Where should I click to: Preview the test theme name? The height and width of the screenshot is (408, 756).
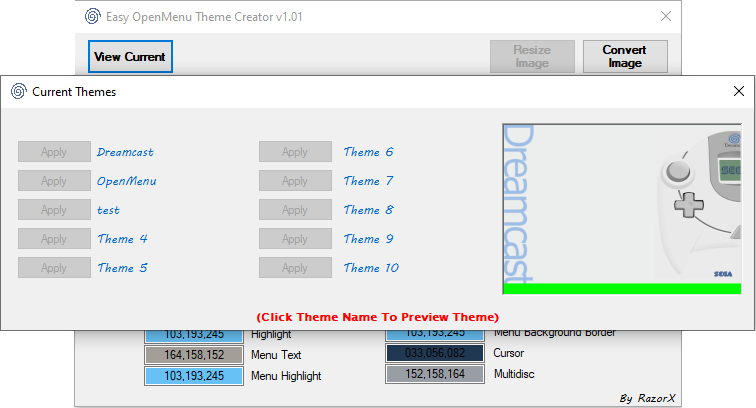[108, 210]
